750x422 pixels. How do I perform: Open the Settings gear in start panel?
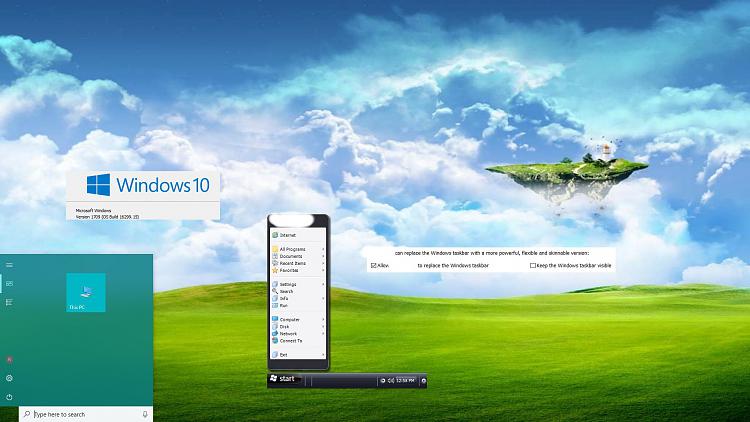pyautogui.click(x=9, y=378)
